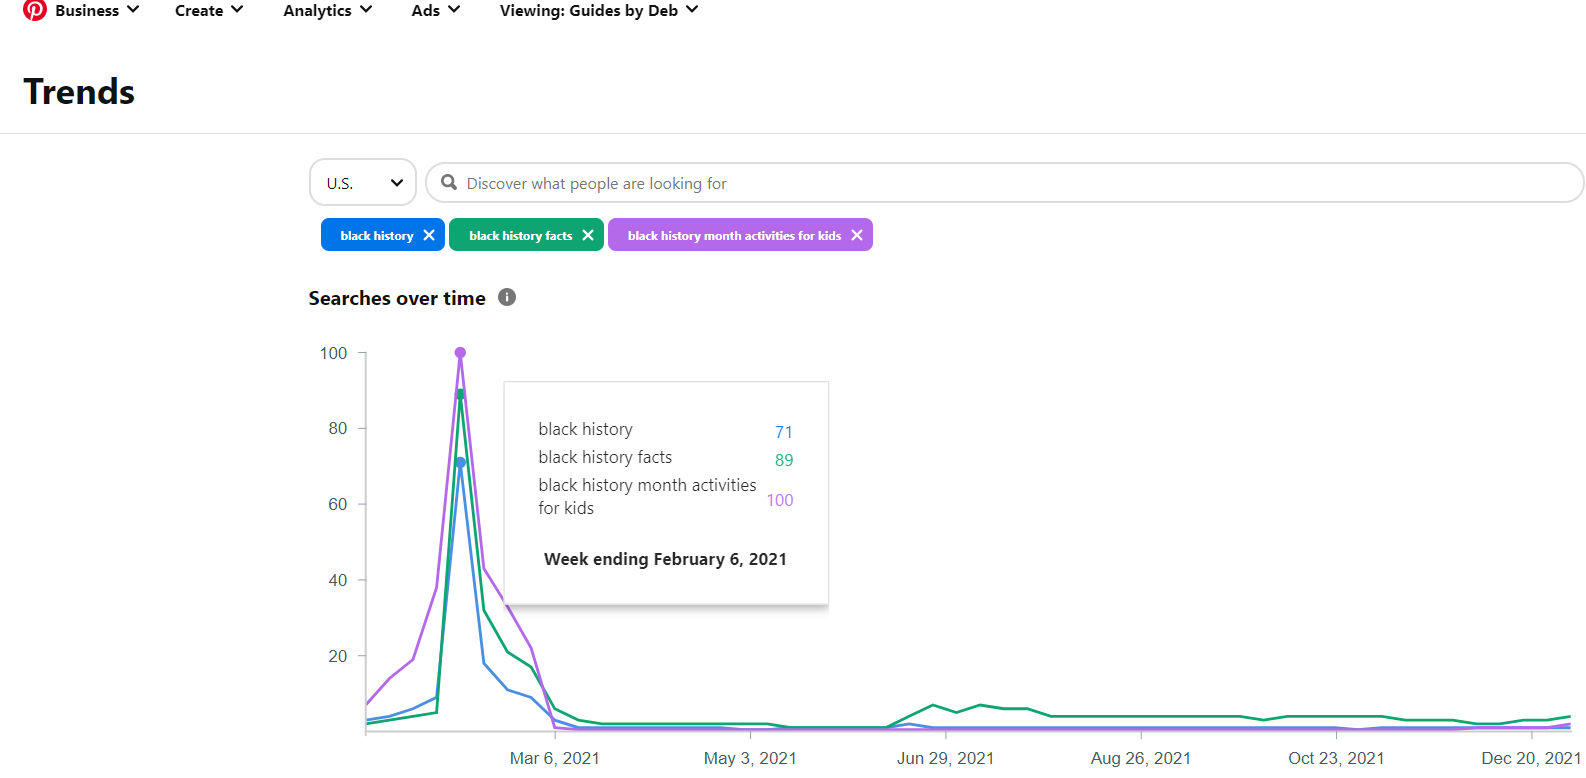The height and width of the screenshot is (778, 1586).
Task: Remove the black history facts tag
Action: tap(588, 235)
